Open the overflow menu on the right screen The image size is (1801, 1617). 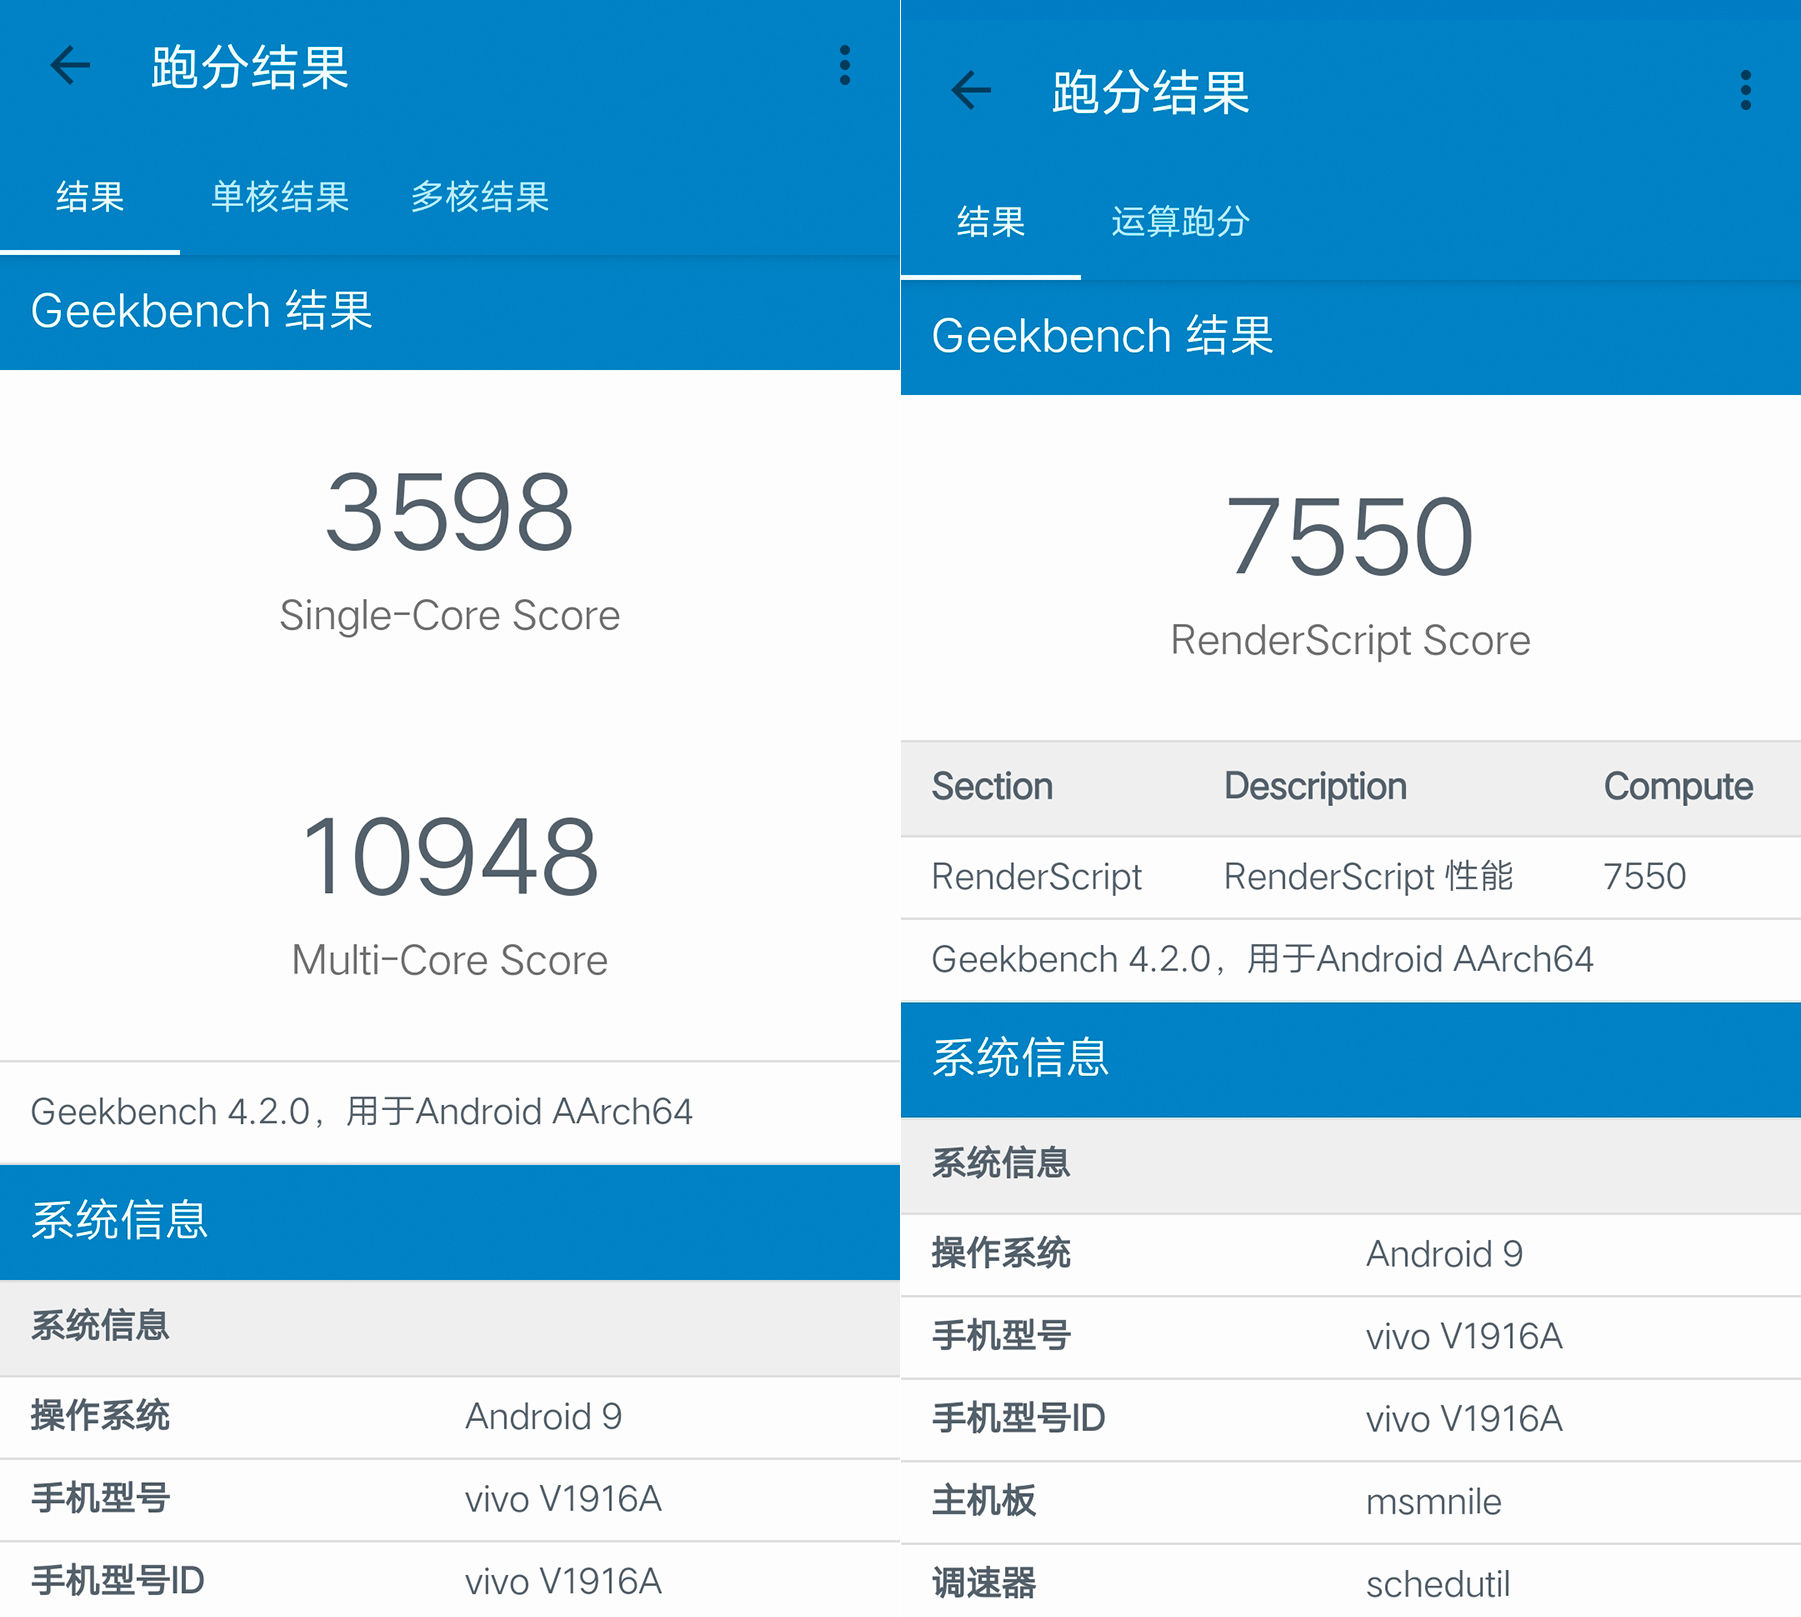pyautogui.click(x=1745, y=90)
